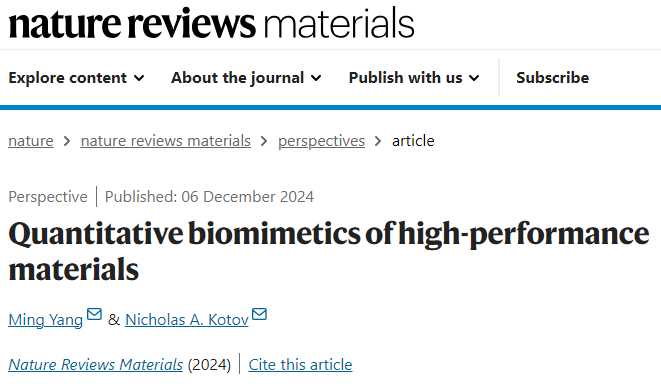Click author name Nicholas A. Kotov

[x=187, y=320]
